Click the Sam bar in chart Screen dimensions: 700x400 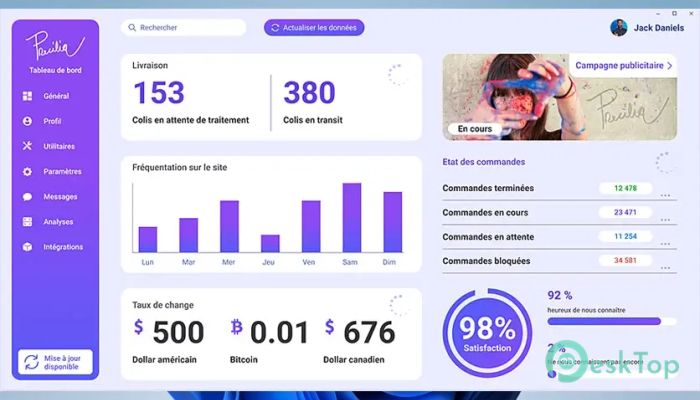point(352,218)
